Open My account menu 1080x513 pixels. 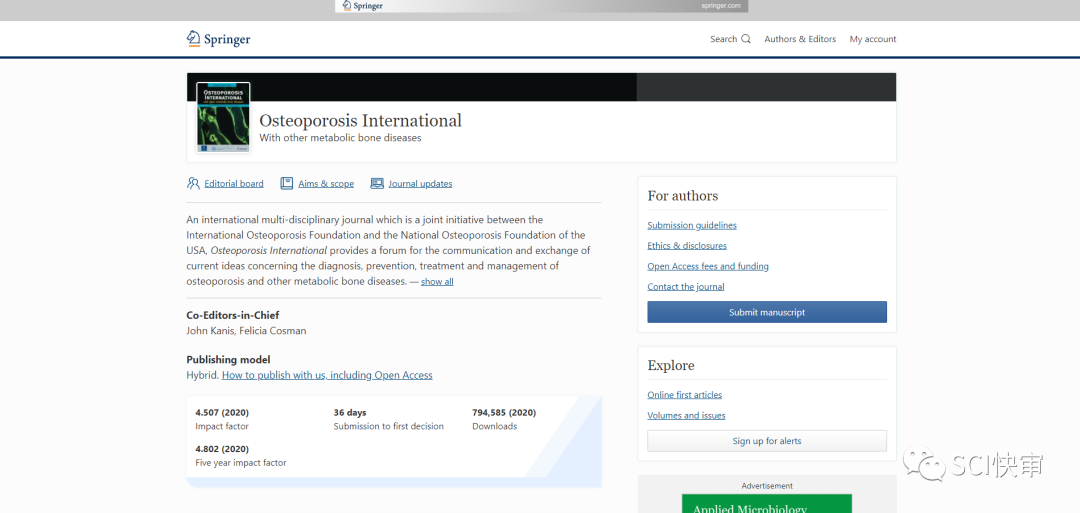(x=873, y=39)
